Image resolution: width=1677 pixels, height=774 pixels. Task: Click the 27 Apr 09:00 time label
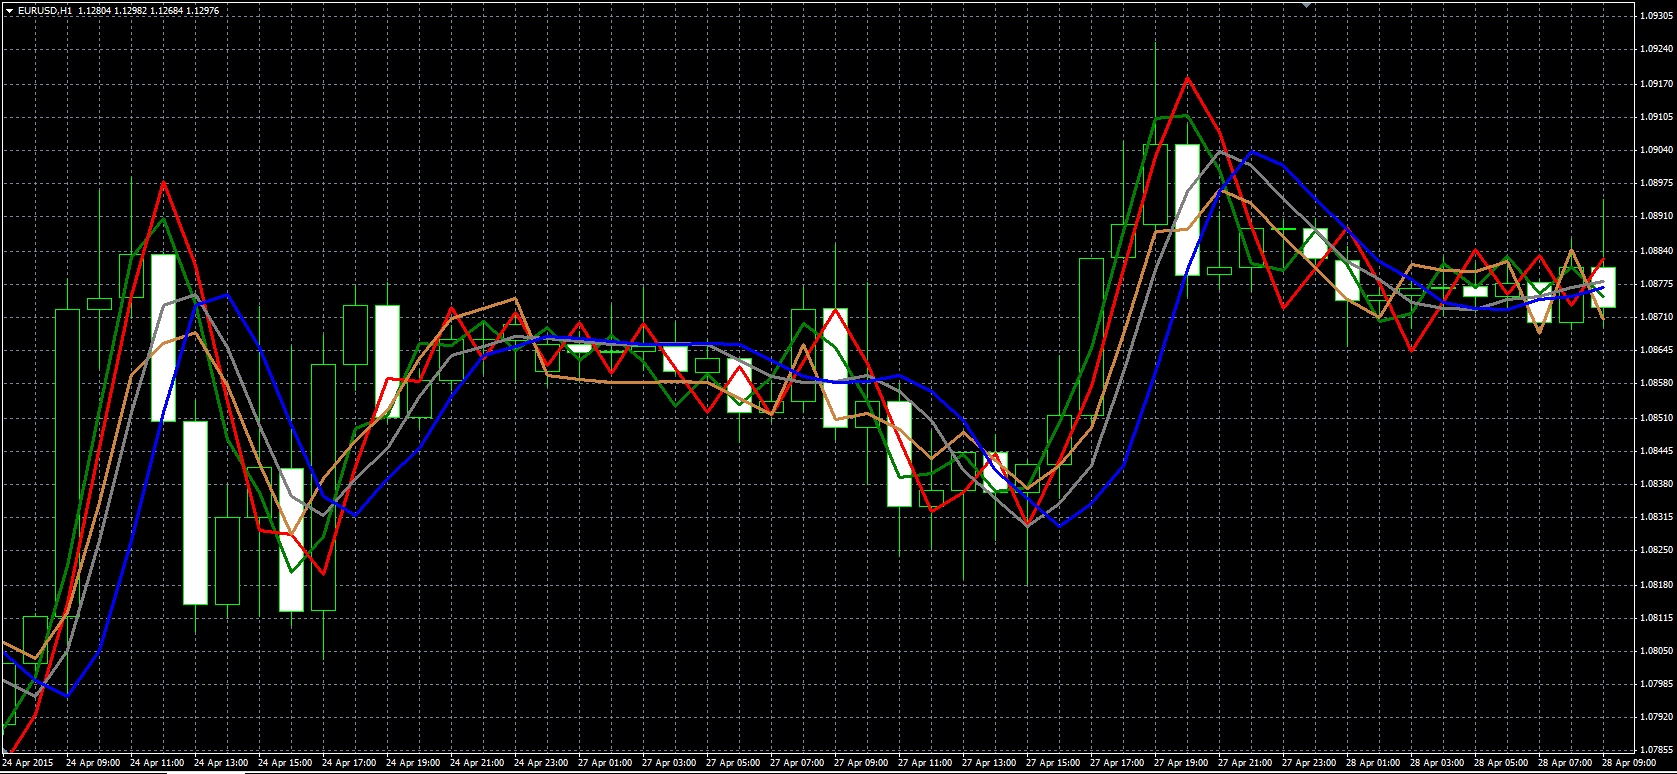point(861,763)
